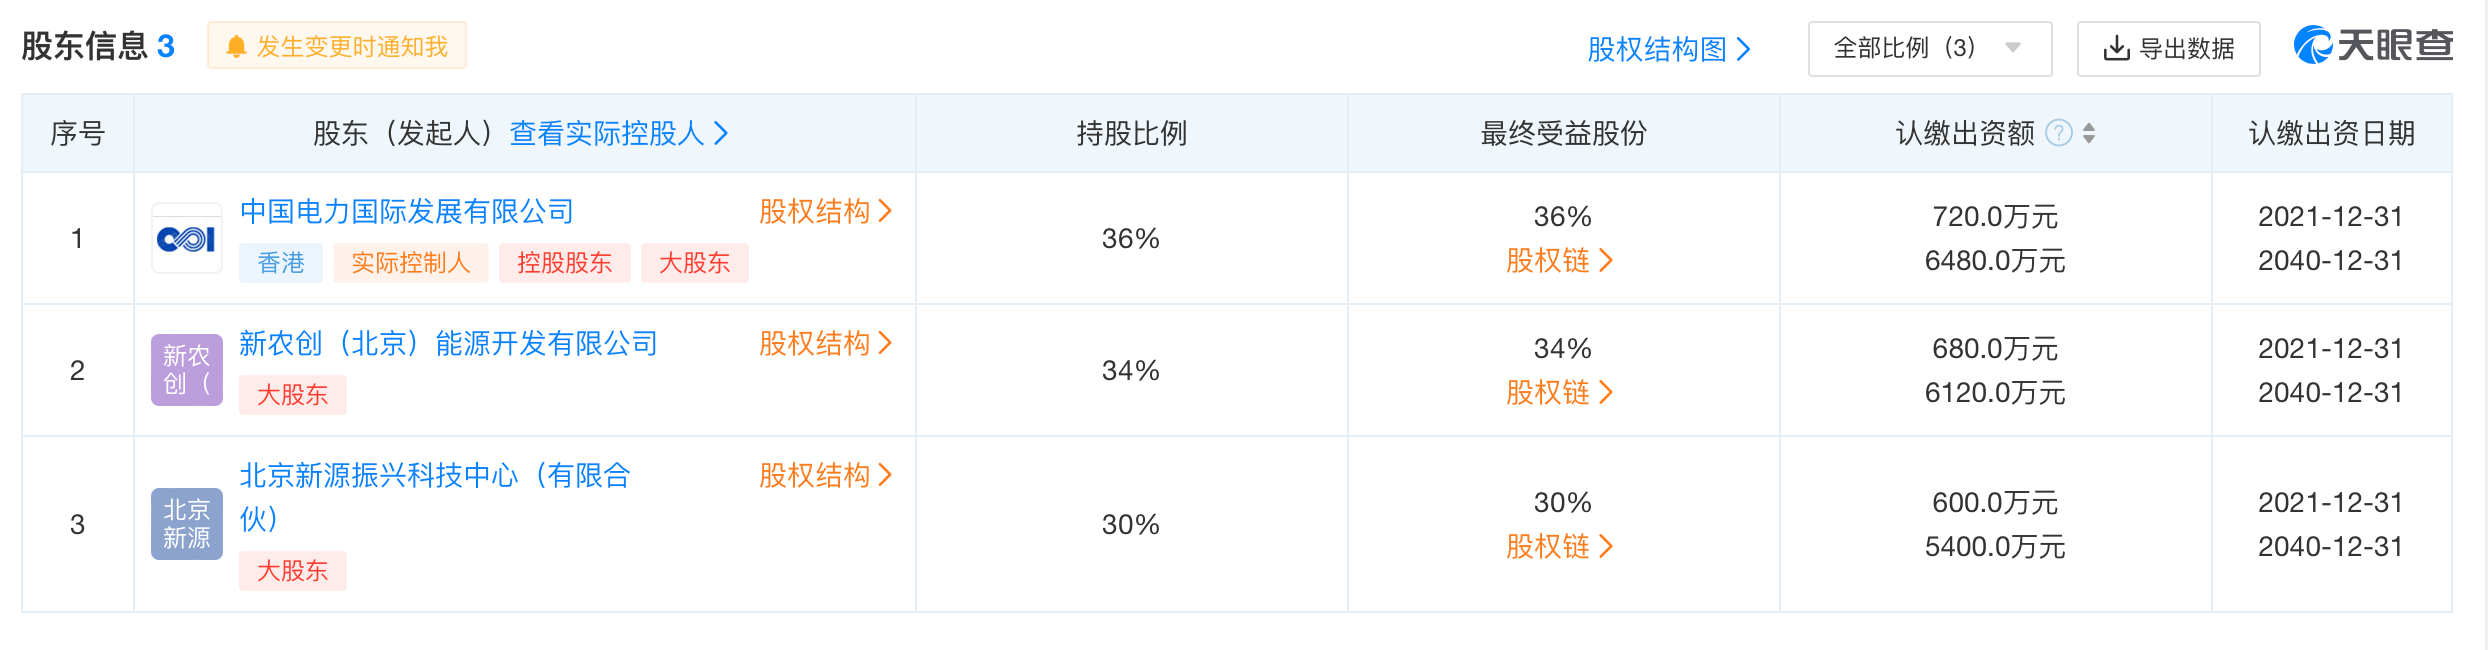This screenshot has width=2488, height=650.
Task: Click the 实际控制人 tag
Action: click(x=410, y=263)
